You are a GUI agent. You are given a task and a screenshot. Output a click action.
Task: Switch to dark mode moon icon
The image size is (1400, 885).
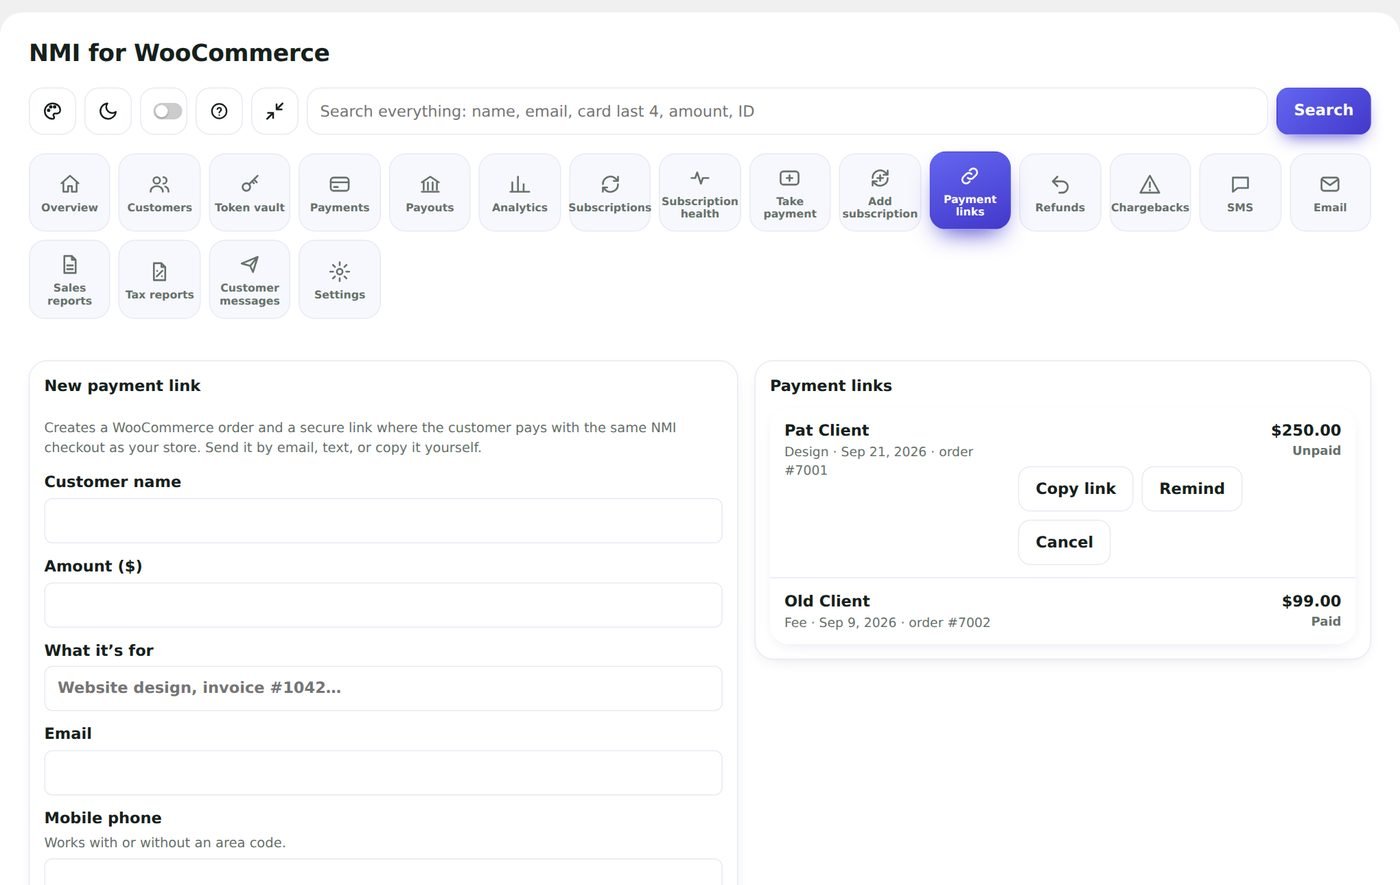[108, 111]
